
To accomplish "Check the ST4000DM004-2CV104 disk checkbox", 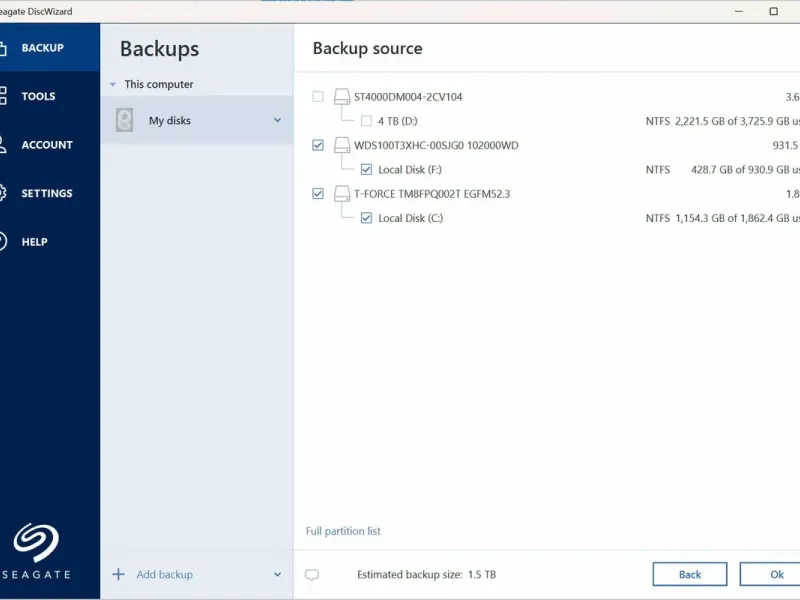I will click(x=318, y=97).
